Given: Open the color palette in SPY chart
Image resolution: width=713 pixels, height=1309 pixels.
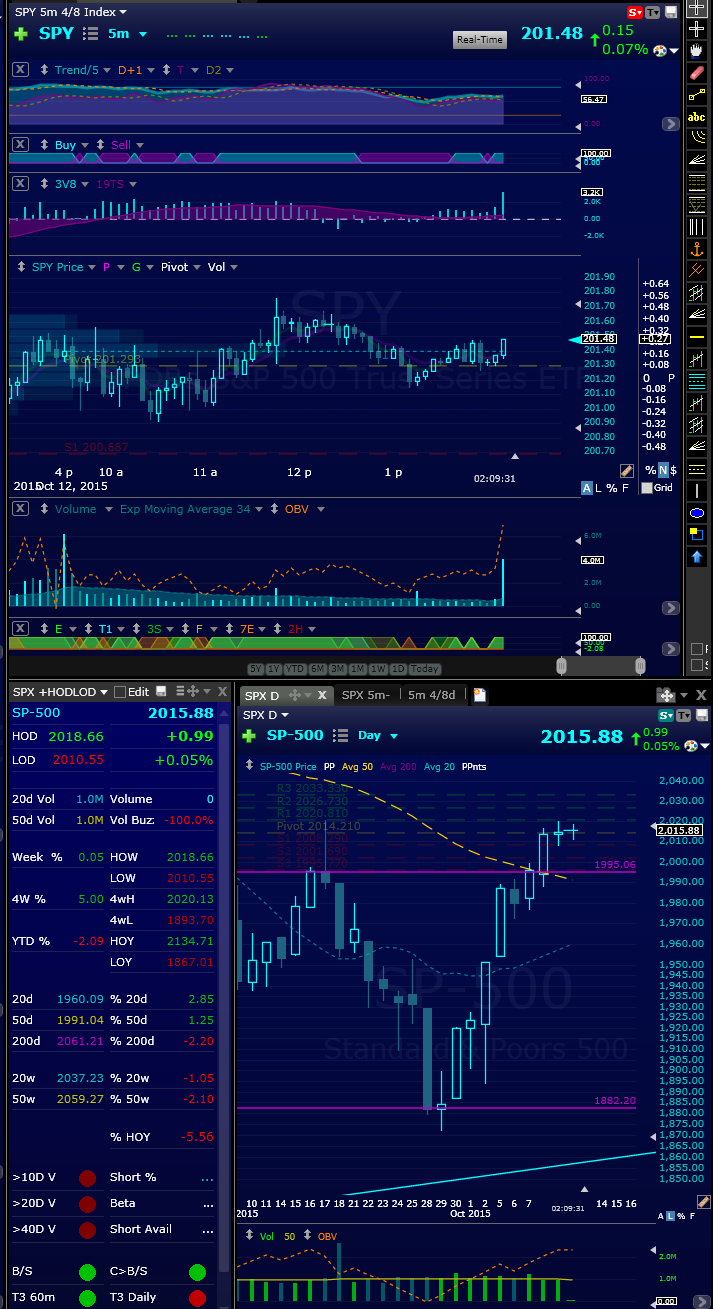Looking at the screenshot, I should pyautogui.click(x=660, y=50).
